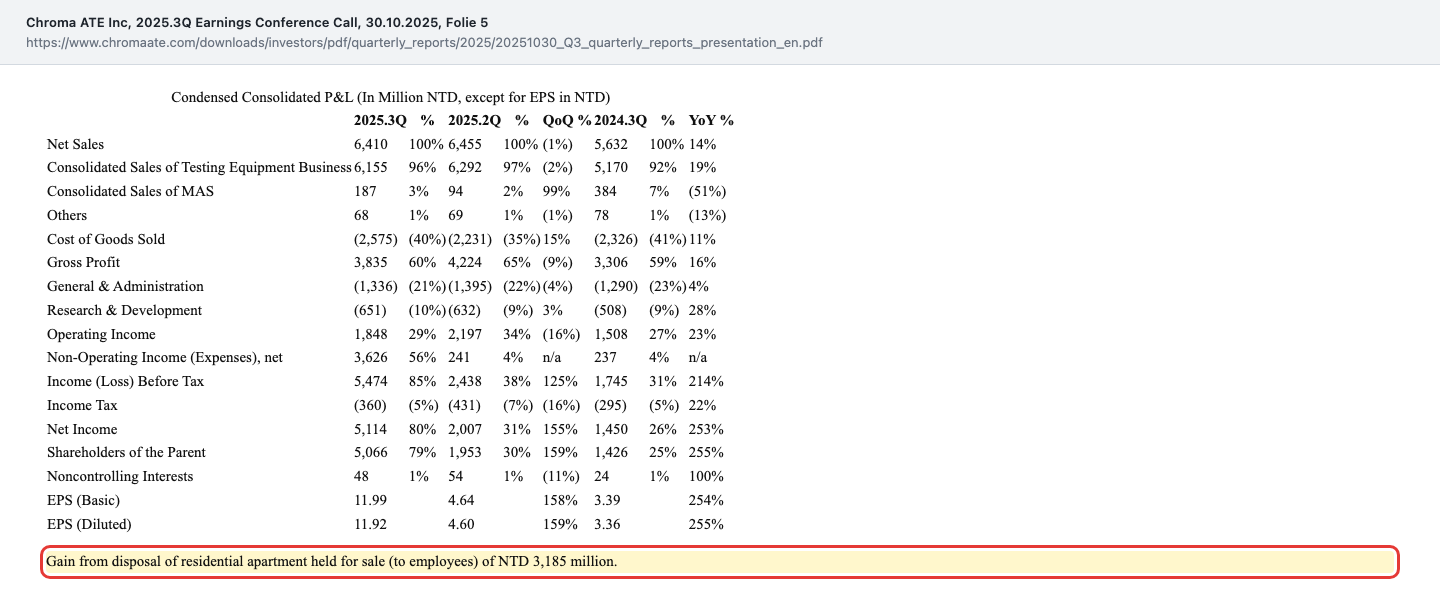Click the 2025.3Q column header

[x=380, y=120]
